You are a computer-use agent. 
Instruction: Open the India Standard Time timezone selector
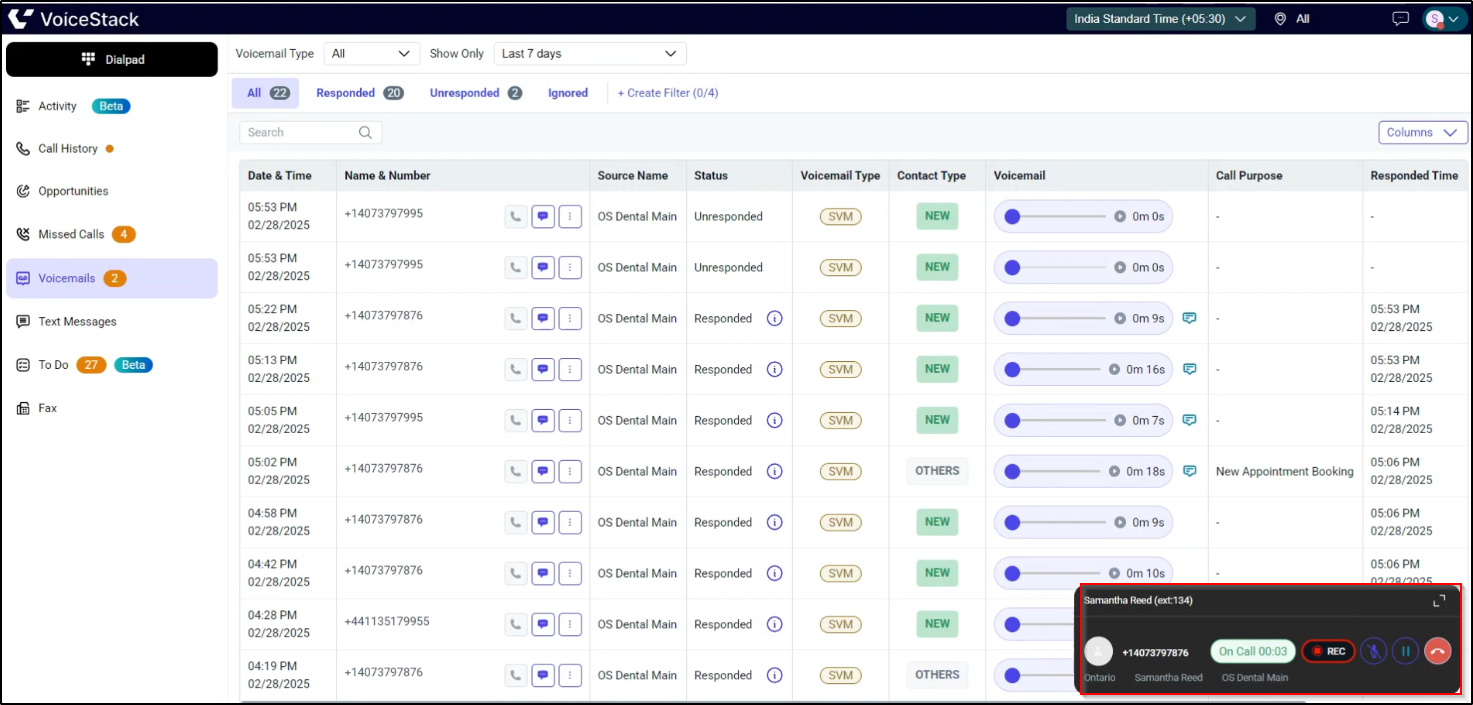click(1159, 18)
